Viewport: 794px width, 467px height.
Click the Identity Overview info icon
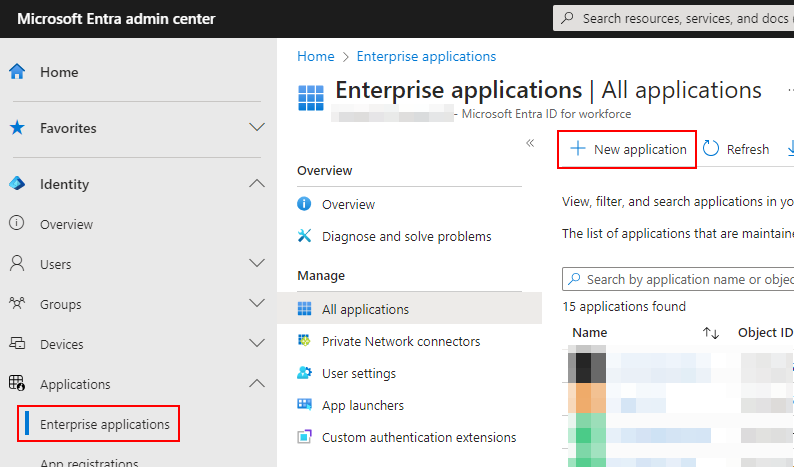pos(17,223)
